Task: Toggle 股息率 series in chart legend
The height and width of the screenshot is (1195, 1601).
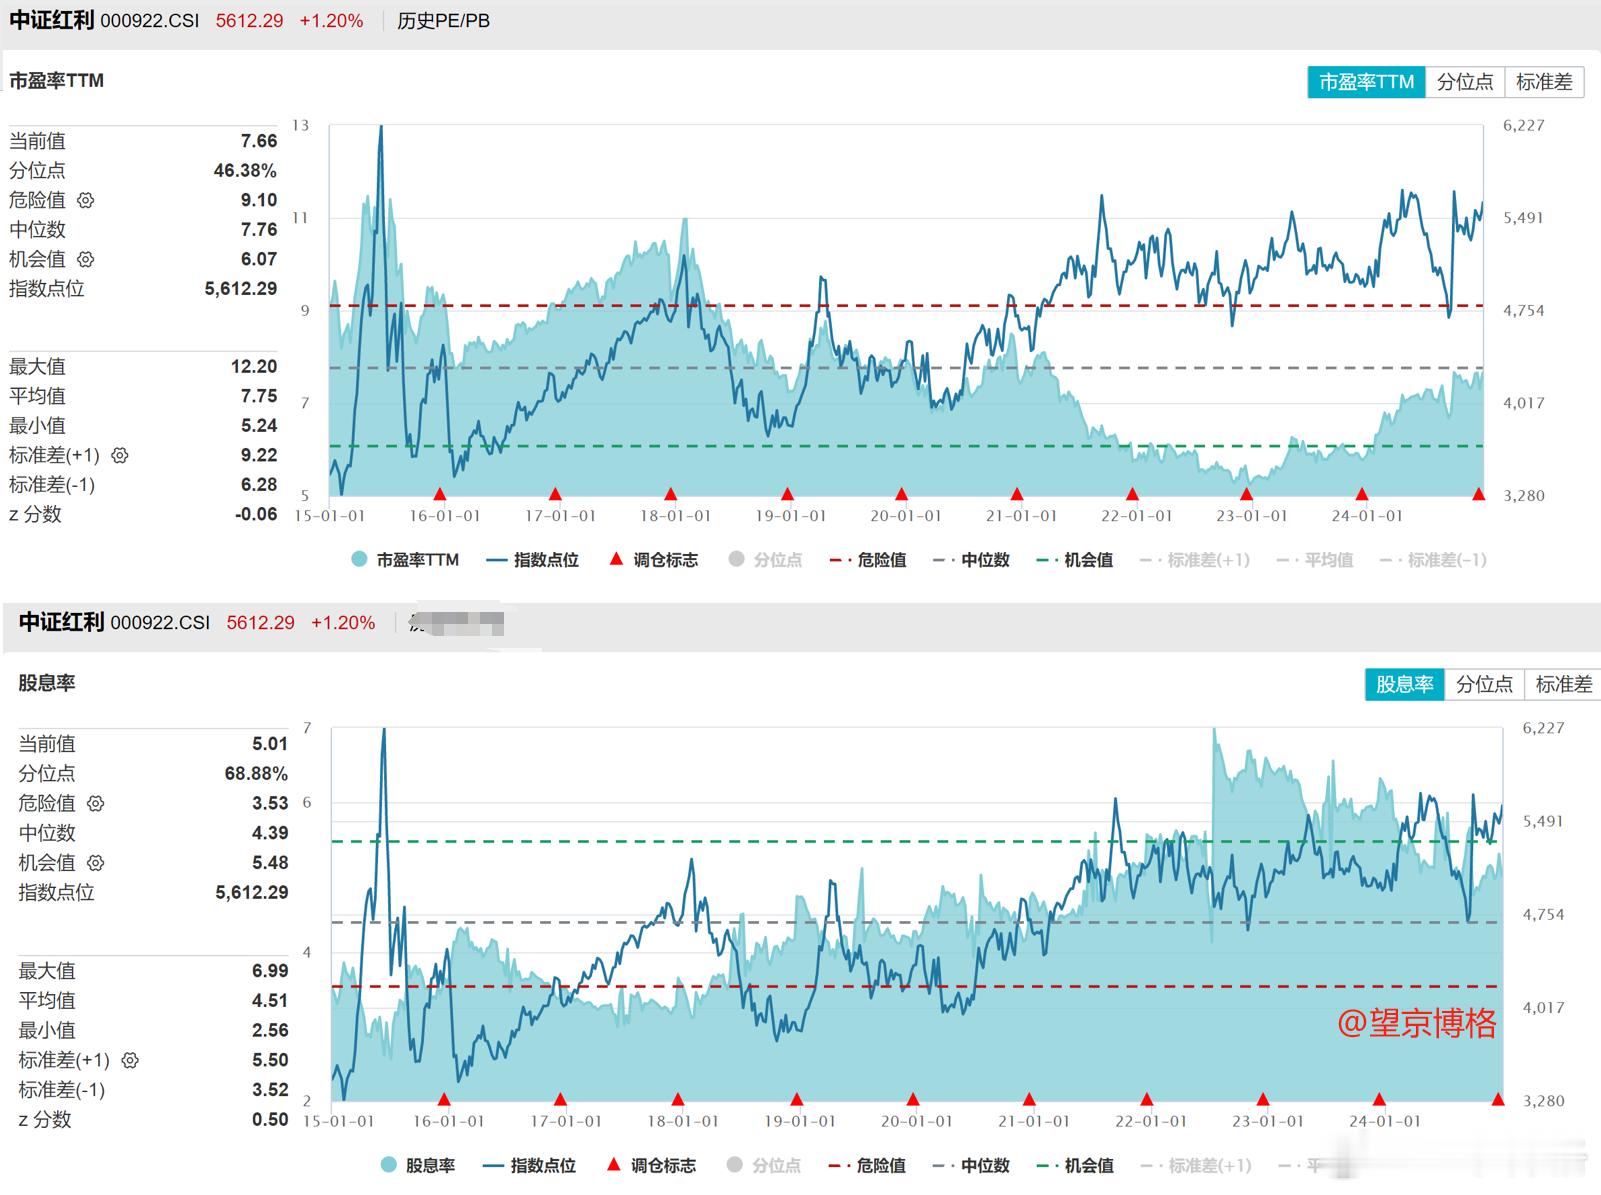Action: pos(418,1165)
